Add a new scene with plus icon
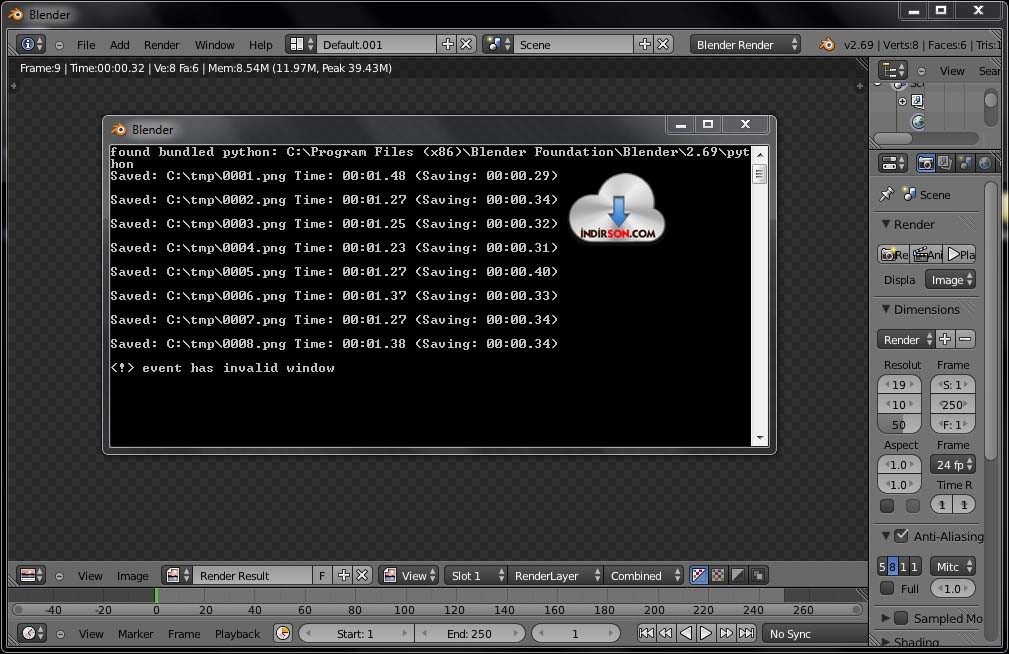This screenshot has height=654, width=1009. pyautogui.click(x=644, y=44)
